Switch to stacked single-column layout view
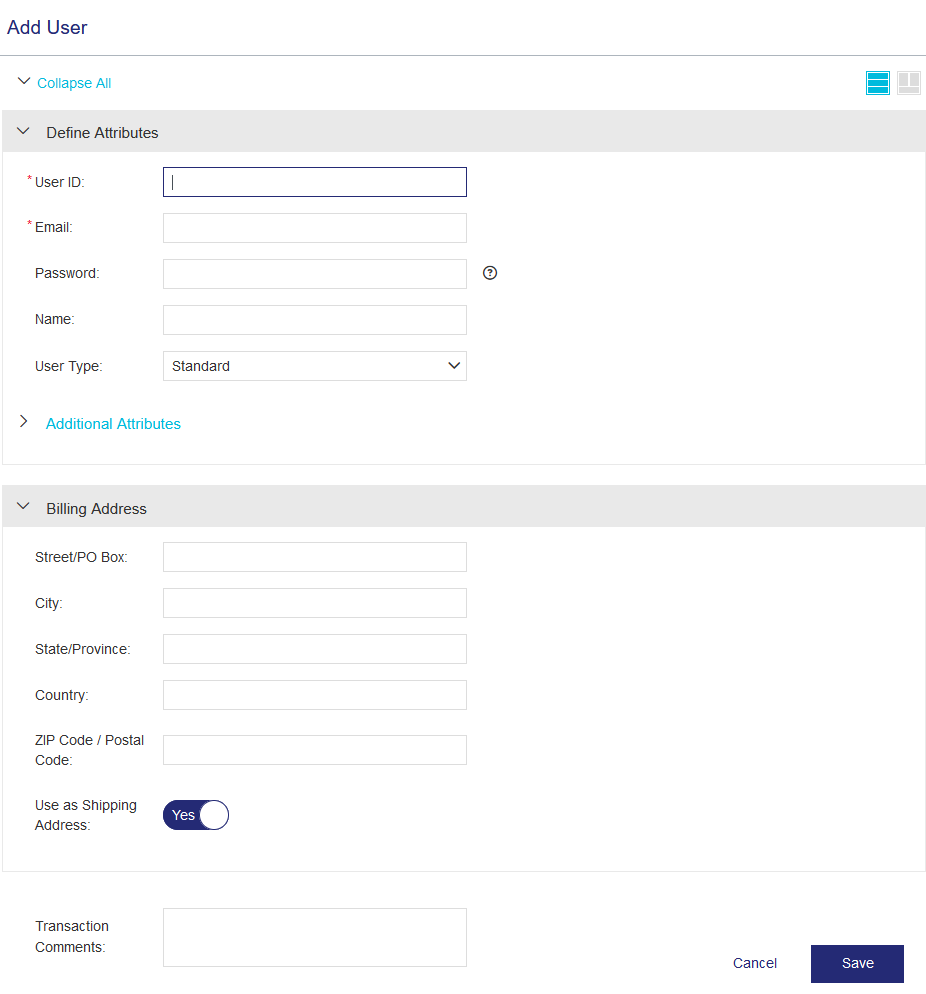Screen dimensions: 926x994 coord(877,83)
